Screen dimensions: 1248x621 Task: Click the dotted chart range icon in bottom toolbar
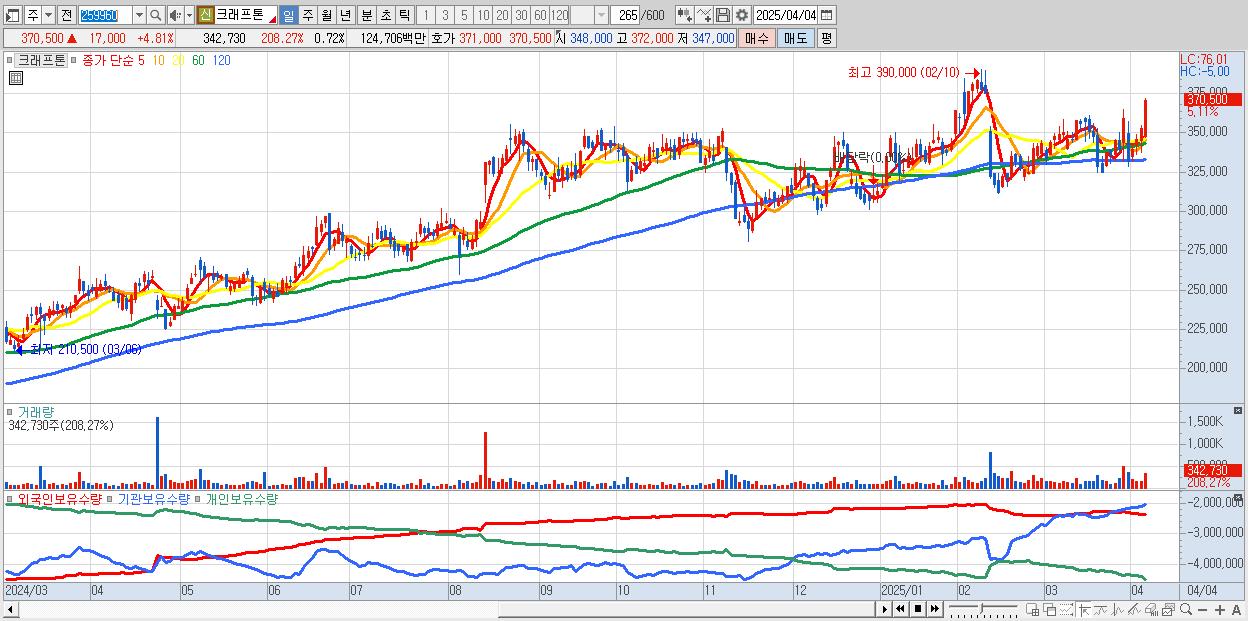pos(1066,610)
